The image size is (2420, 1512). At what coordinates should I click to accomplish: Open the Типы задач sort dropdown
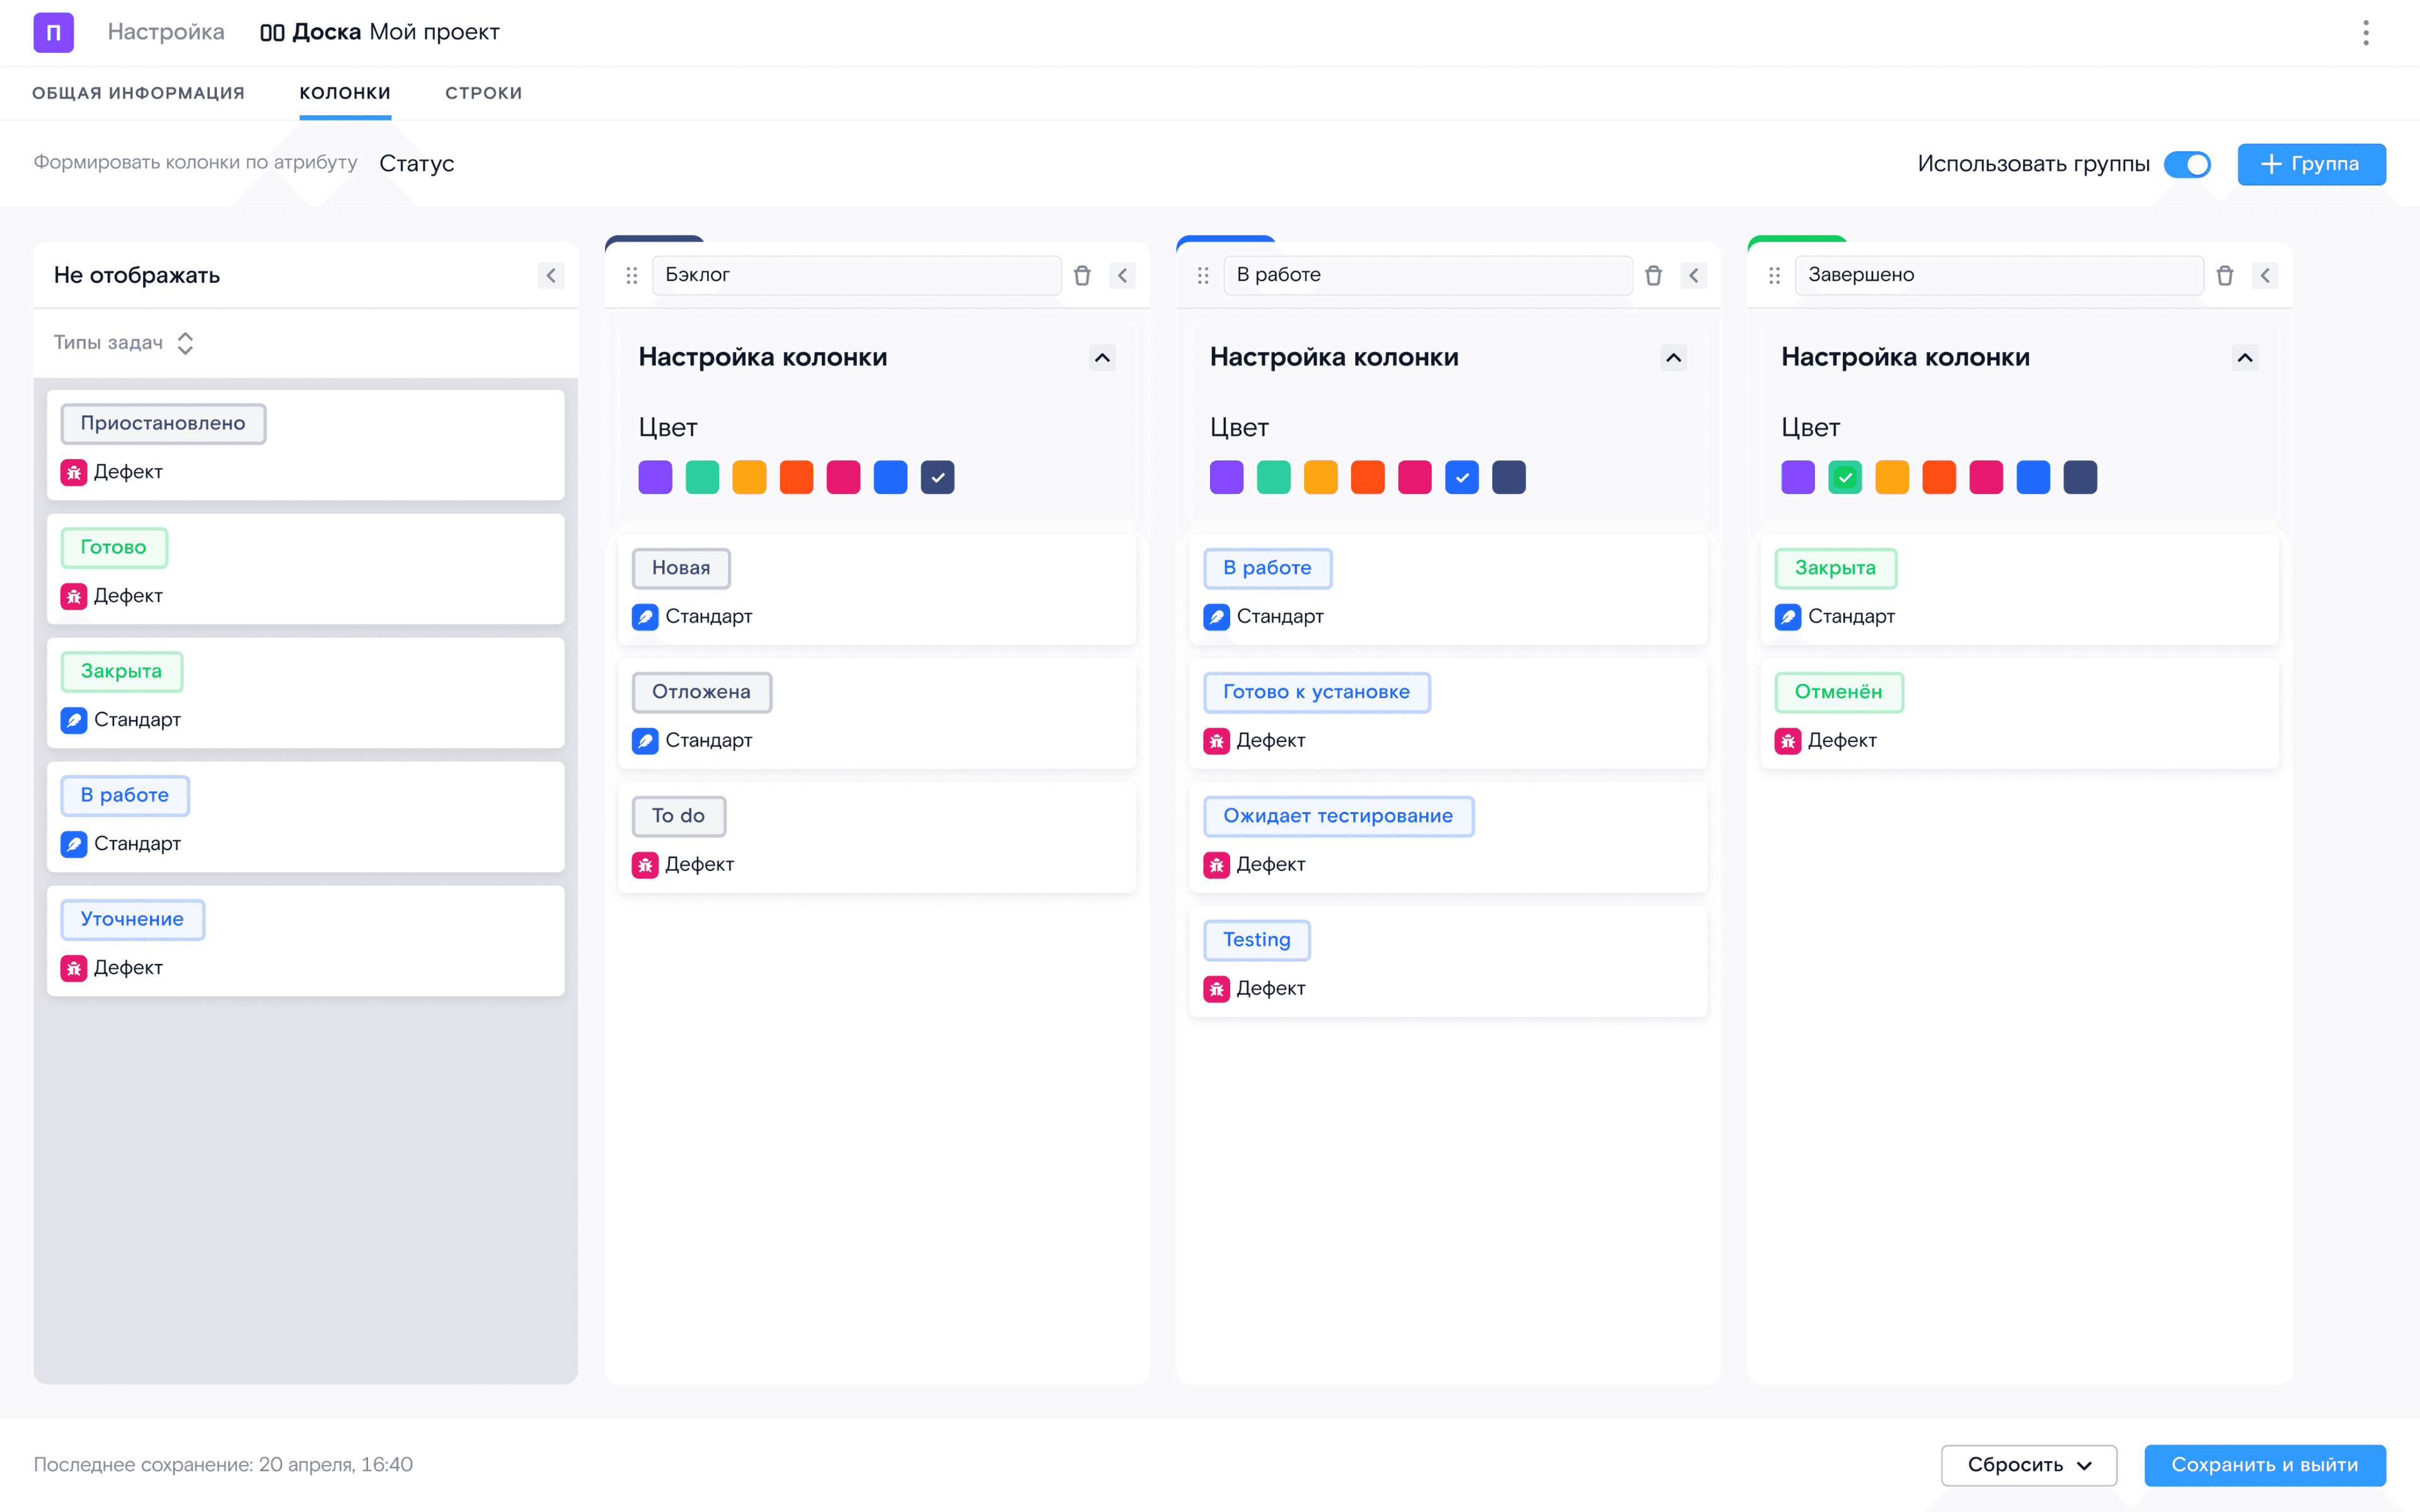coord(124,343)
